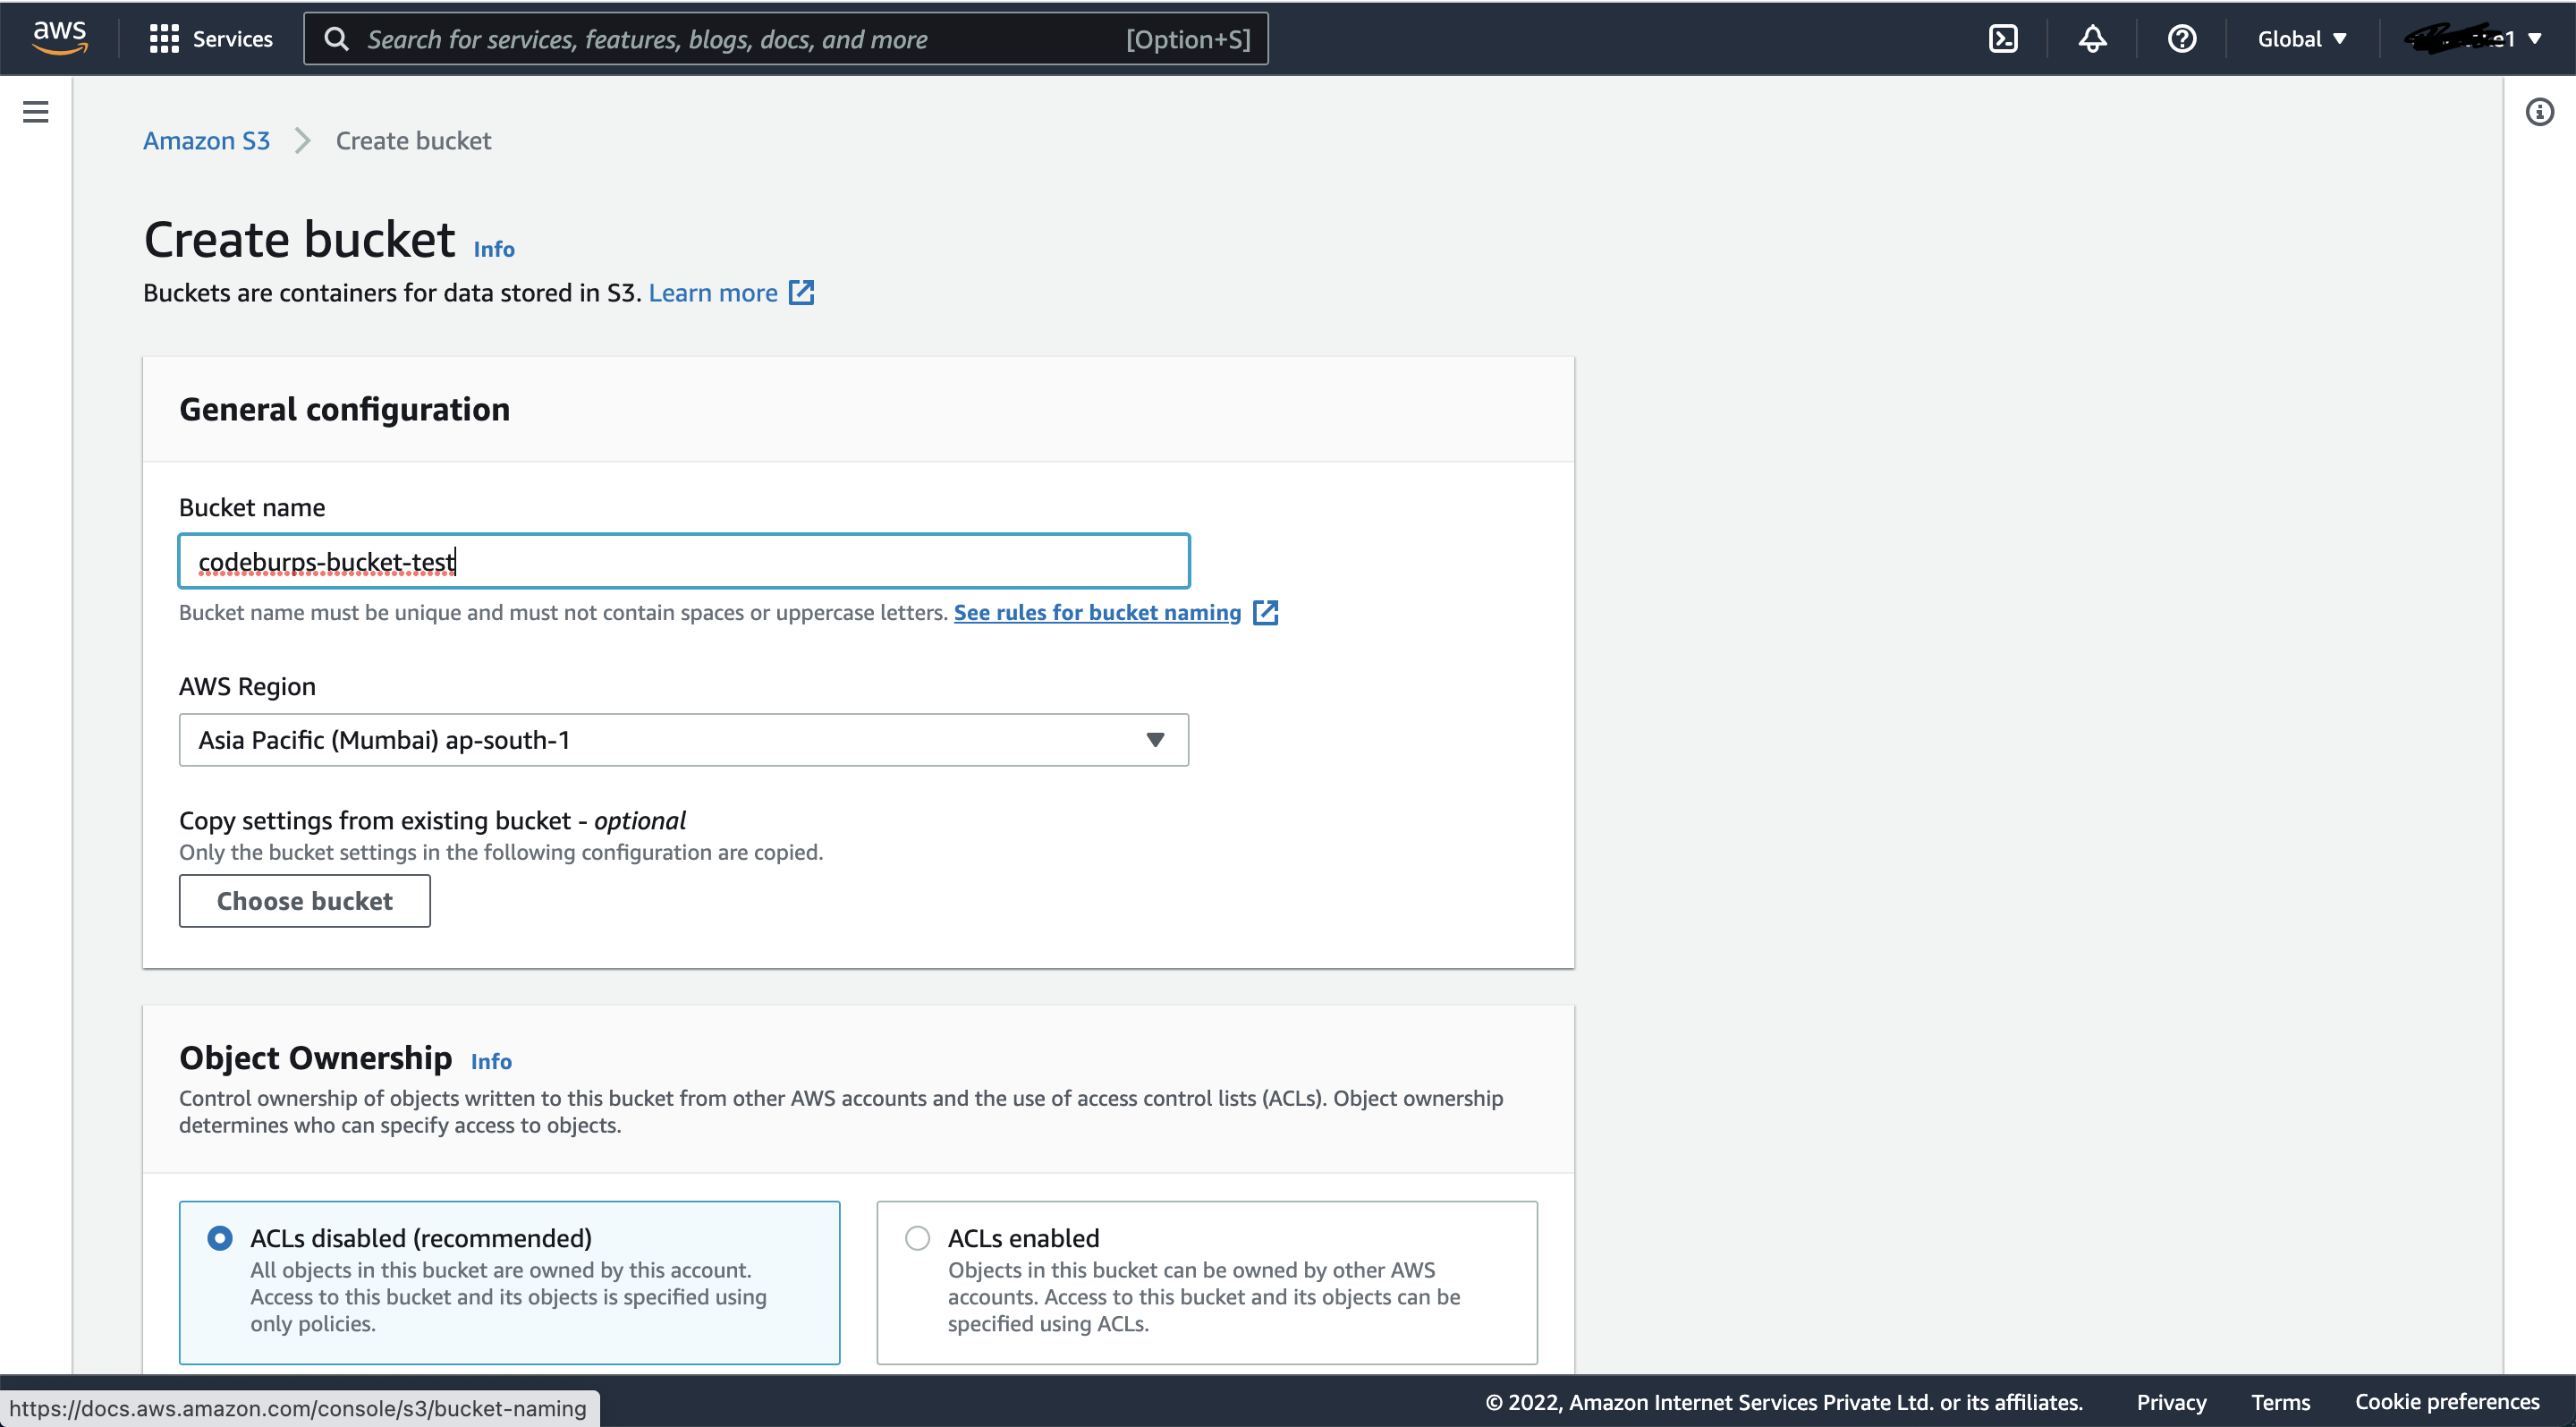Screen dimensions: 2576x1427
Task: Click the AWS logo home icon
Action: coord(60,38)
